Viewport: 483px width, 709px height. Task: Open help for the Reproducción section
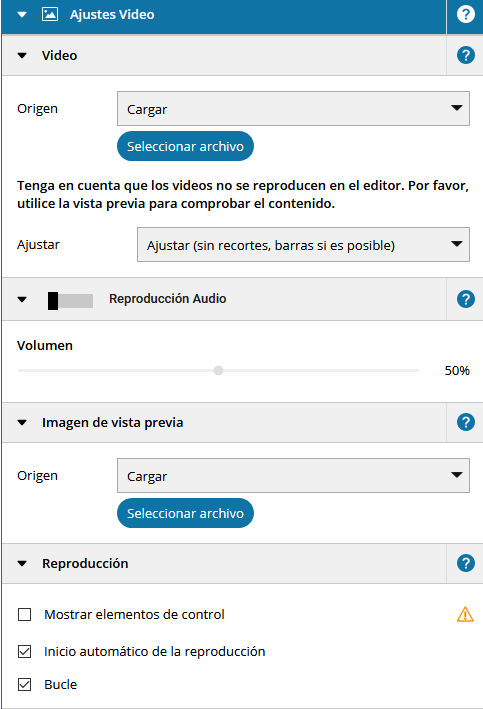(x=465, y=563)
